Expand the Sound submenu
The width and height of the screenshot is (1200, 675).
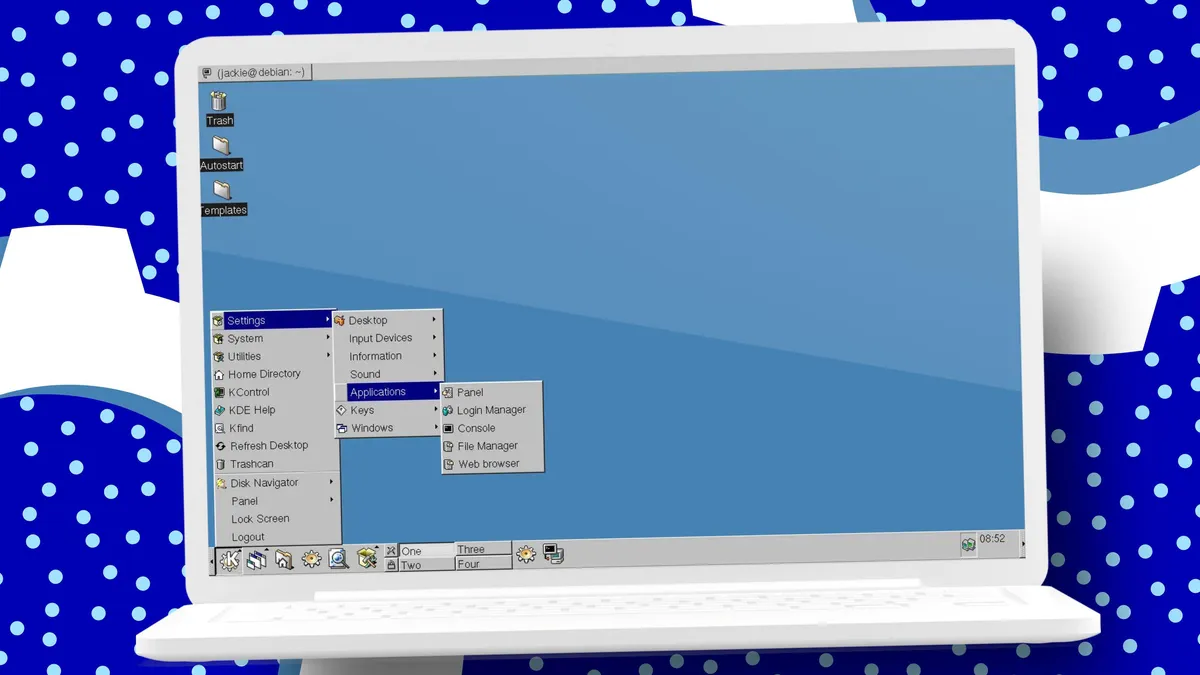pos(388,374)
